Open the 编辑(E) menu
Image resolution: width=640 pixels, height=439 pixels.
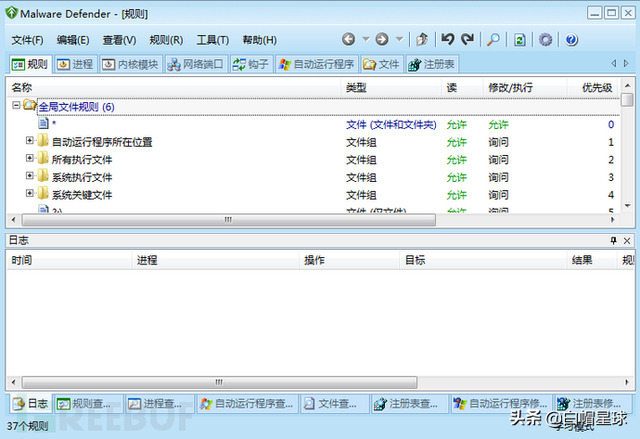point(73,40)
